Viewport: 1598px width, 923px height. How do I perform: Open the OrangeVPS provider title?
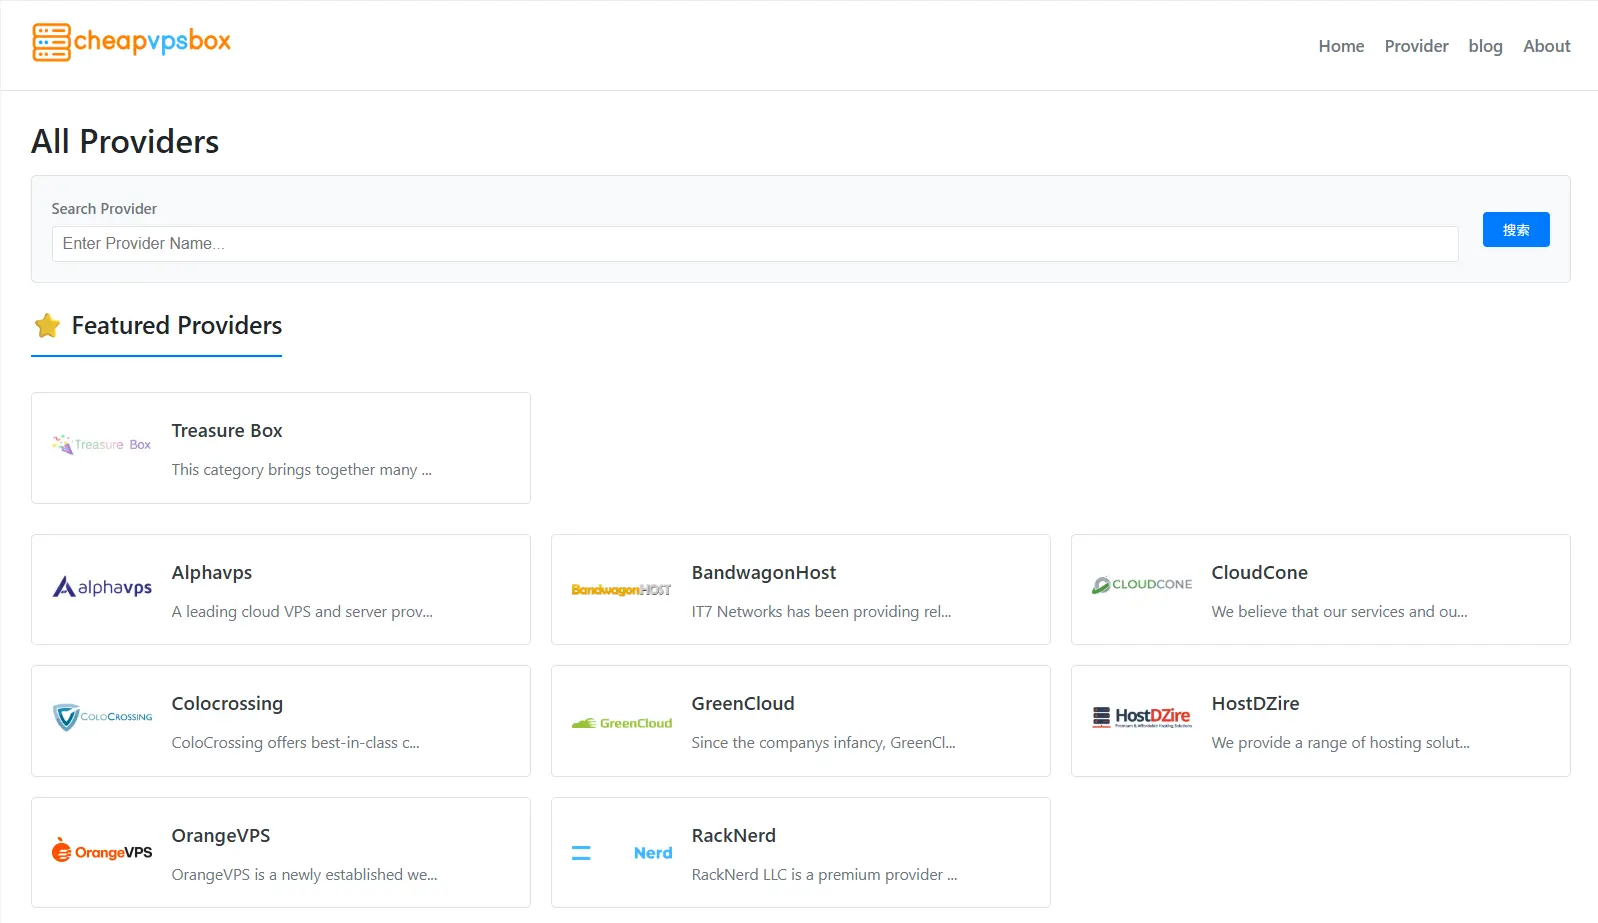[221, 836]
